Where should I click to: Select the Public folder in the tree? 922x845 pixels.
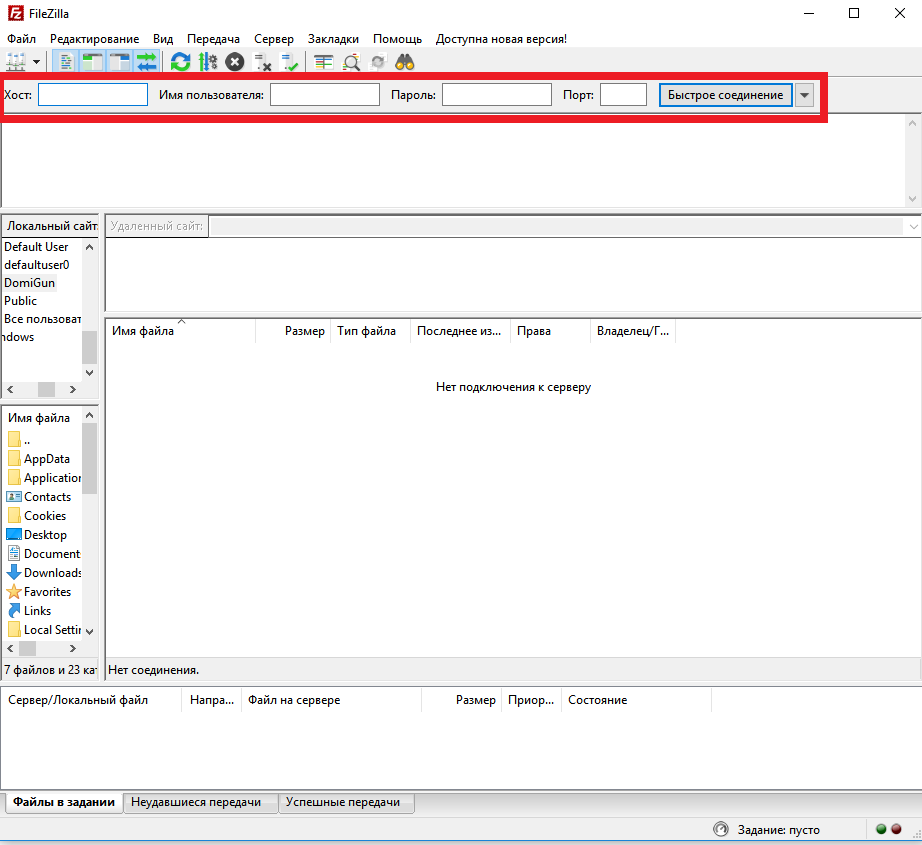21,300
